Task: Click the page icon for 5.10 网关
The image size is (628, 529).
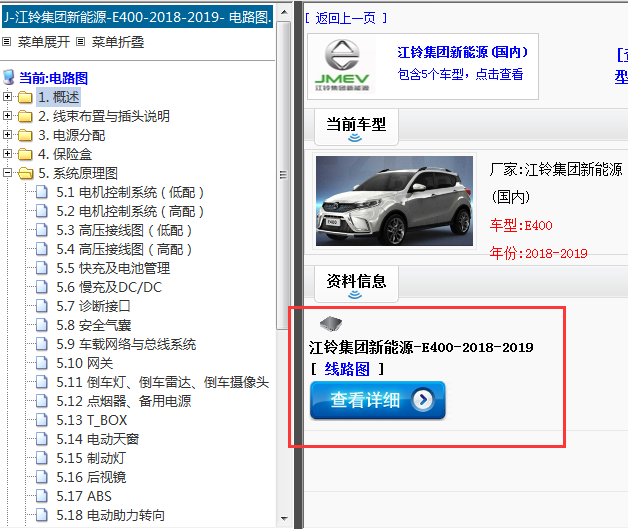Action: pos(42,363)
